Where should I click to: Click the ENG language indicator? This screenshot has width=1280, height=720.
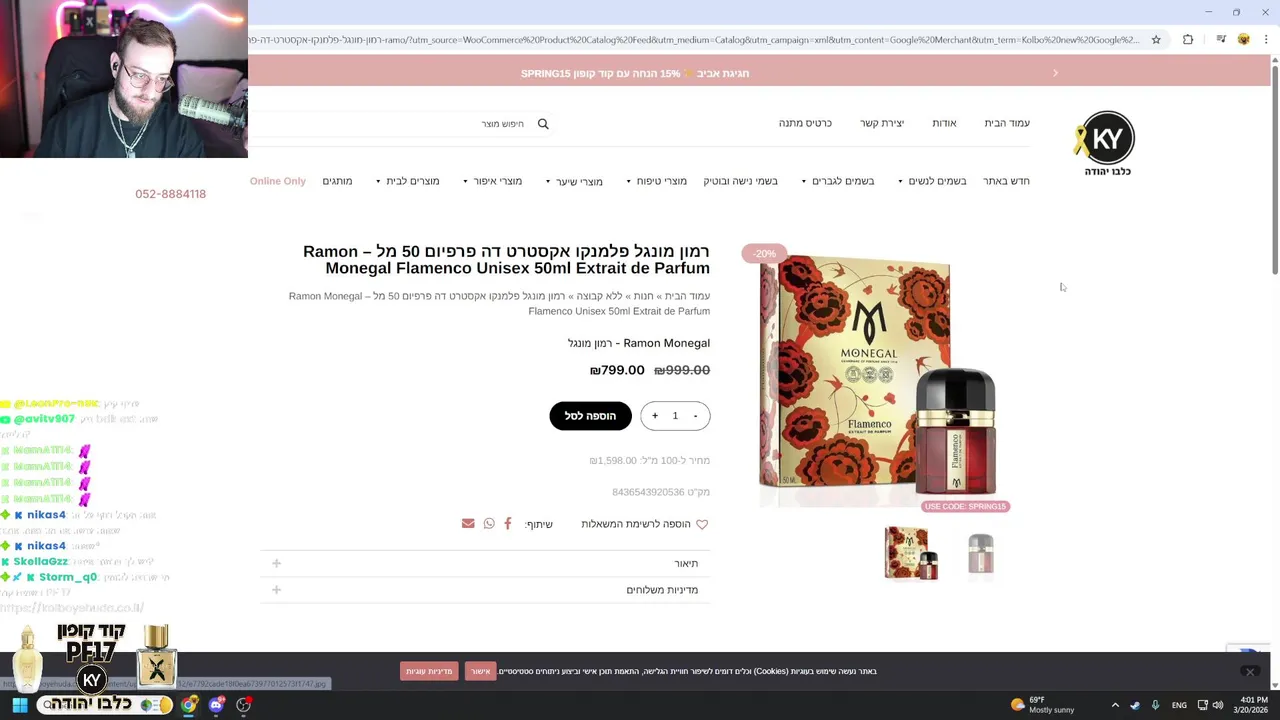pos(1179,705)
